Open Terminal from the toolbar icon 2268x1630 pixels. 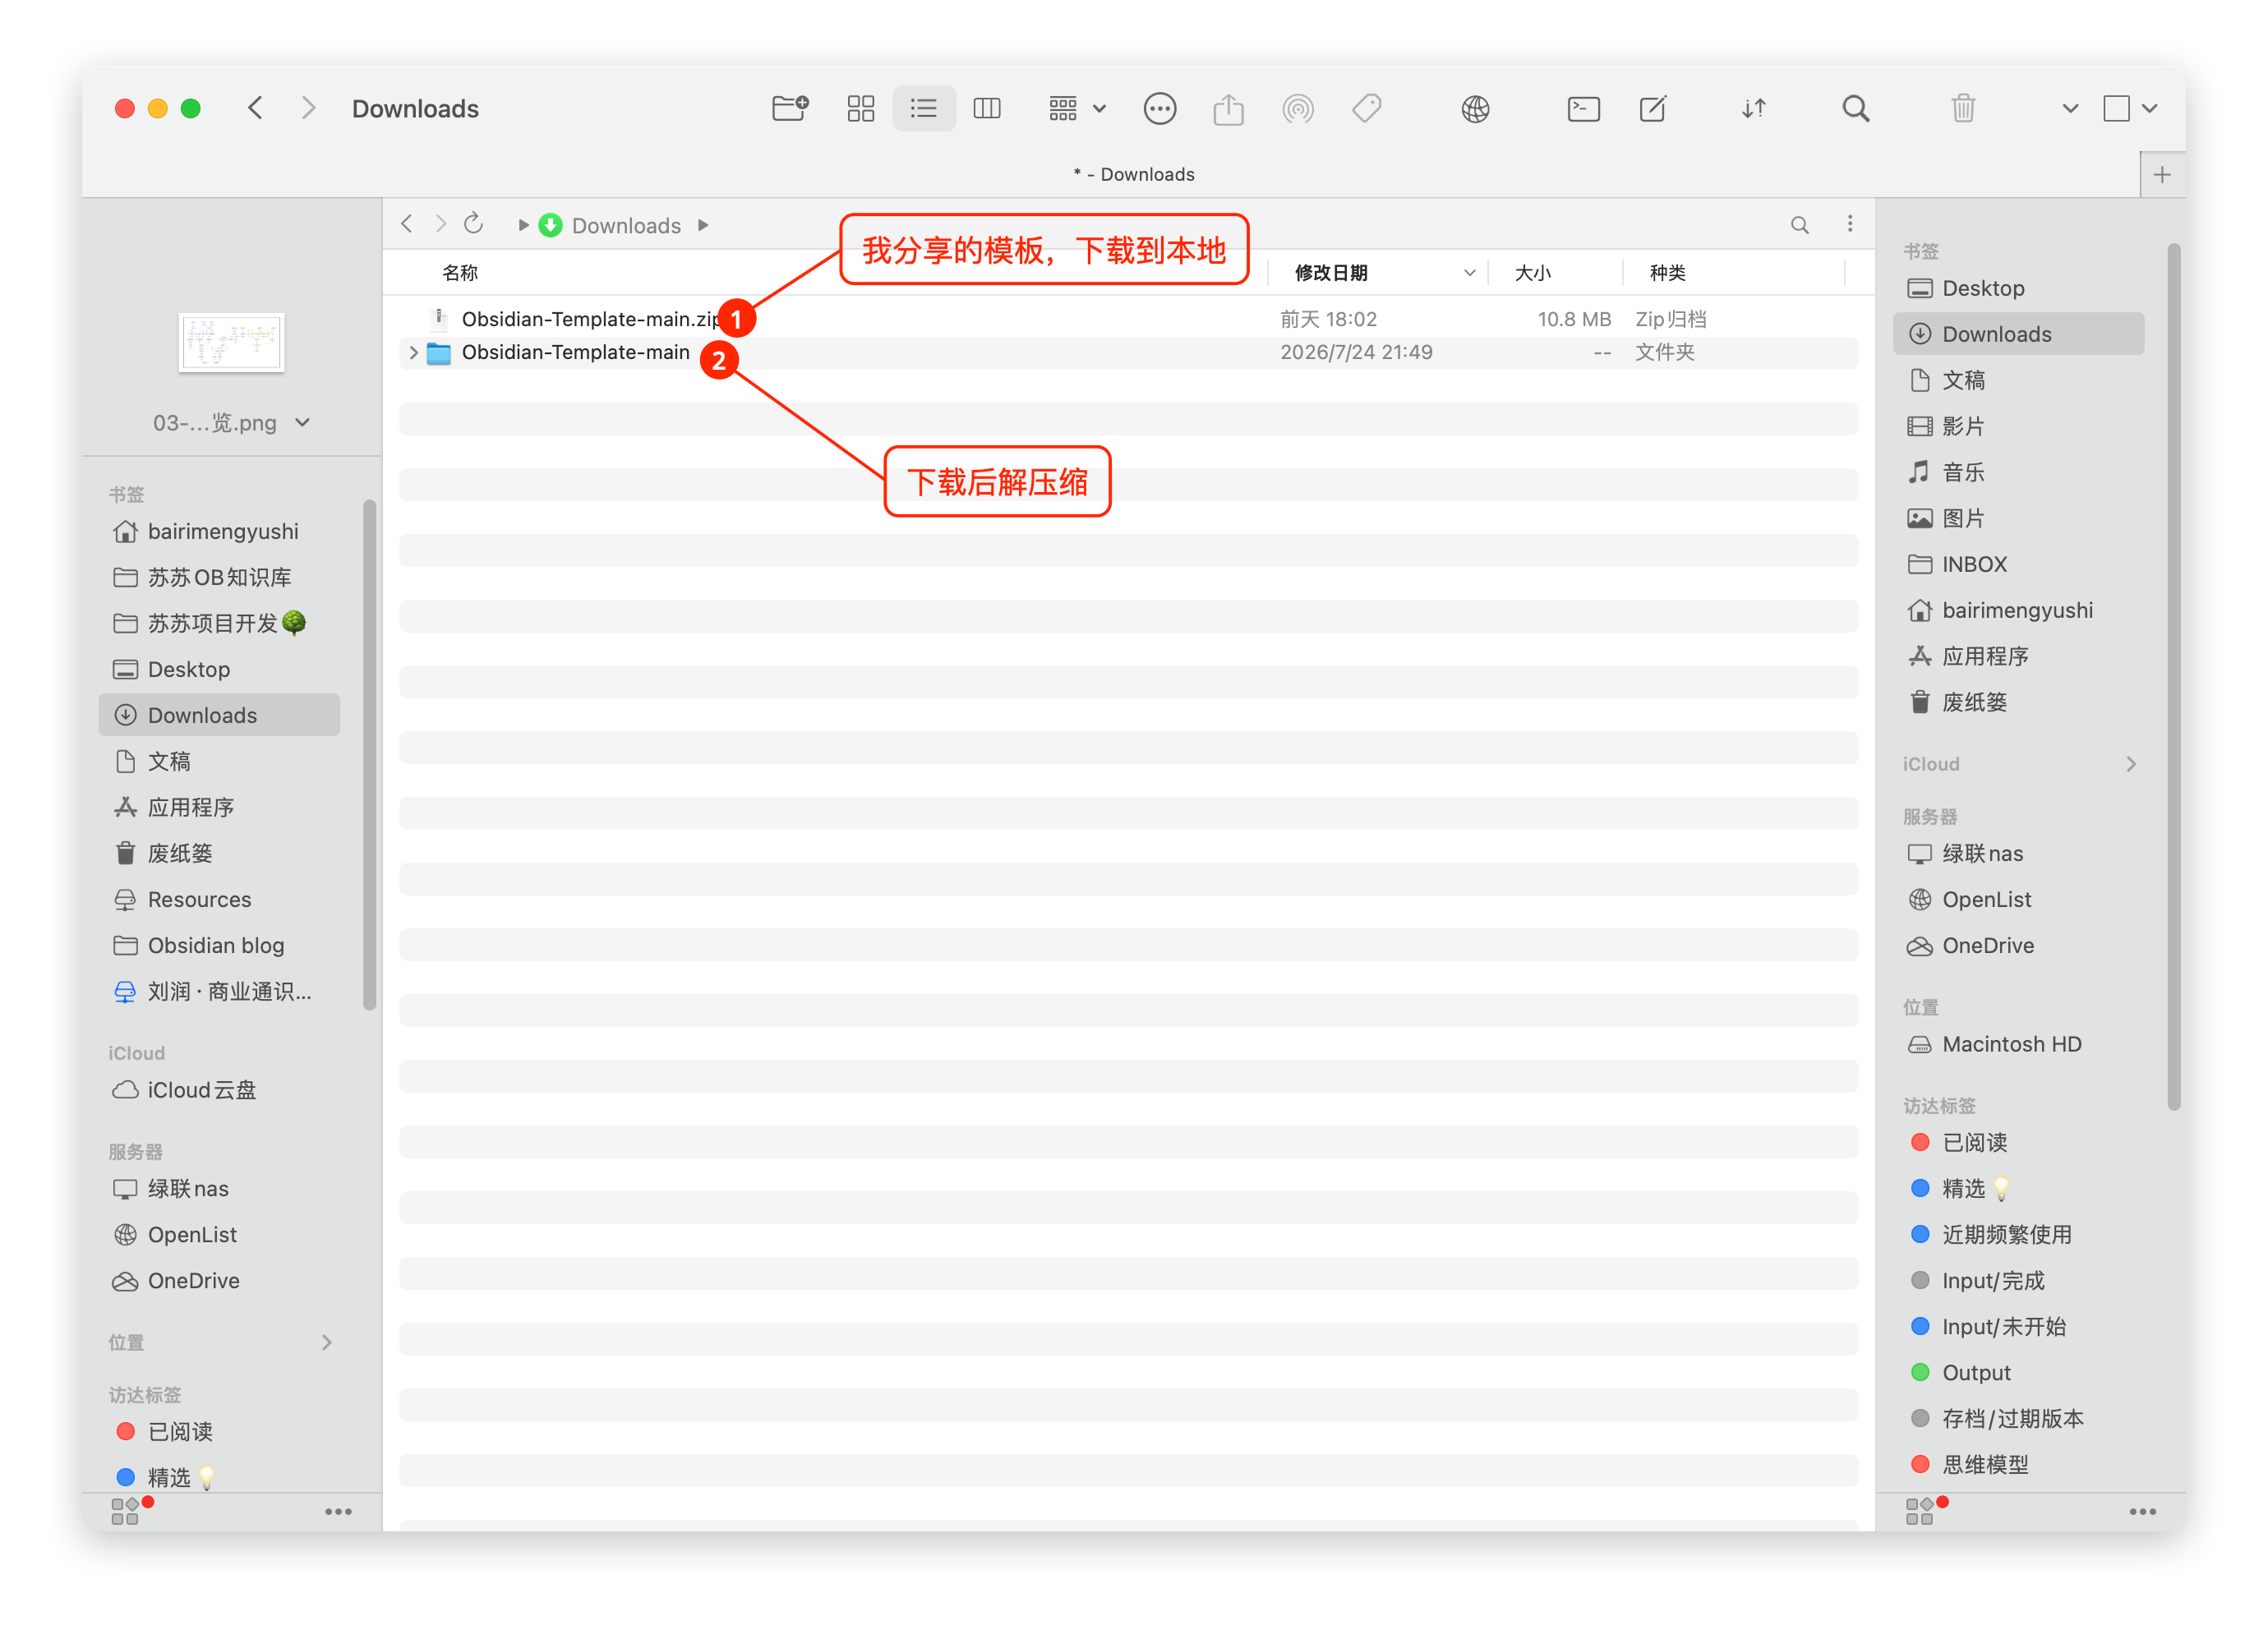1584,108
